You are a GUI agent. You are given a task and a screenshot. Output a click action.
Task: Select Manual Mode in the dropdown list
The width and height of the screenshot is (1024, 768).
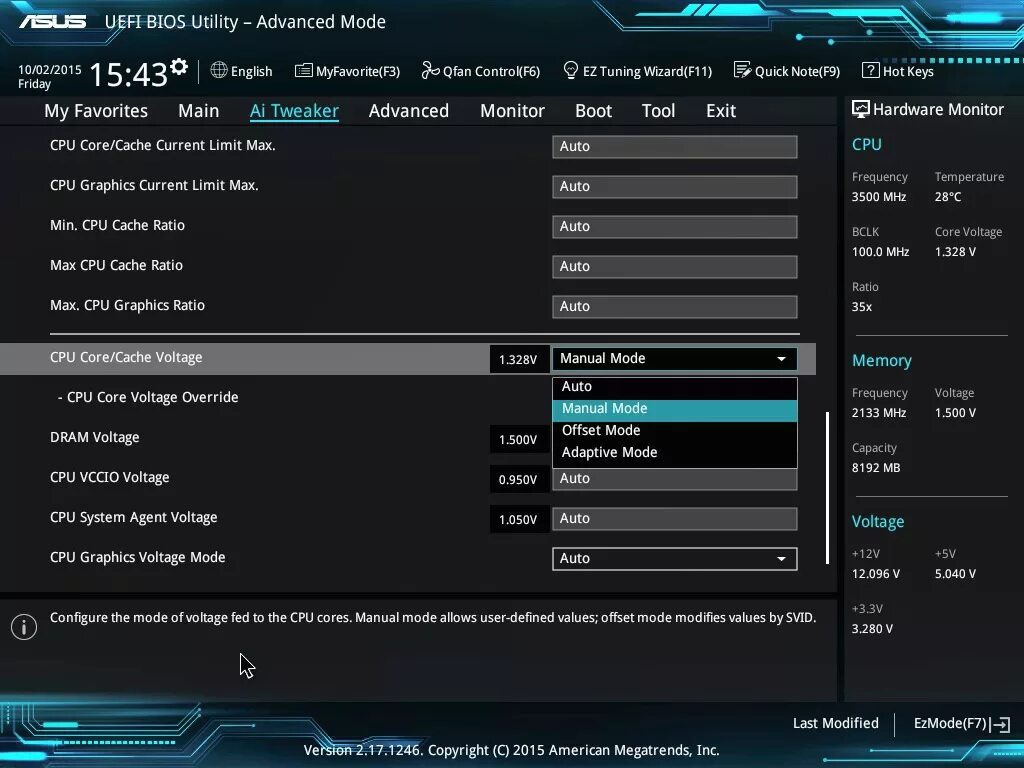pyautogui.click(x=675, y=409)
